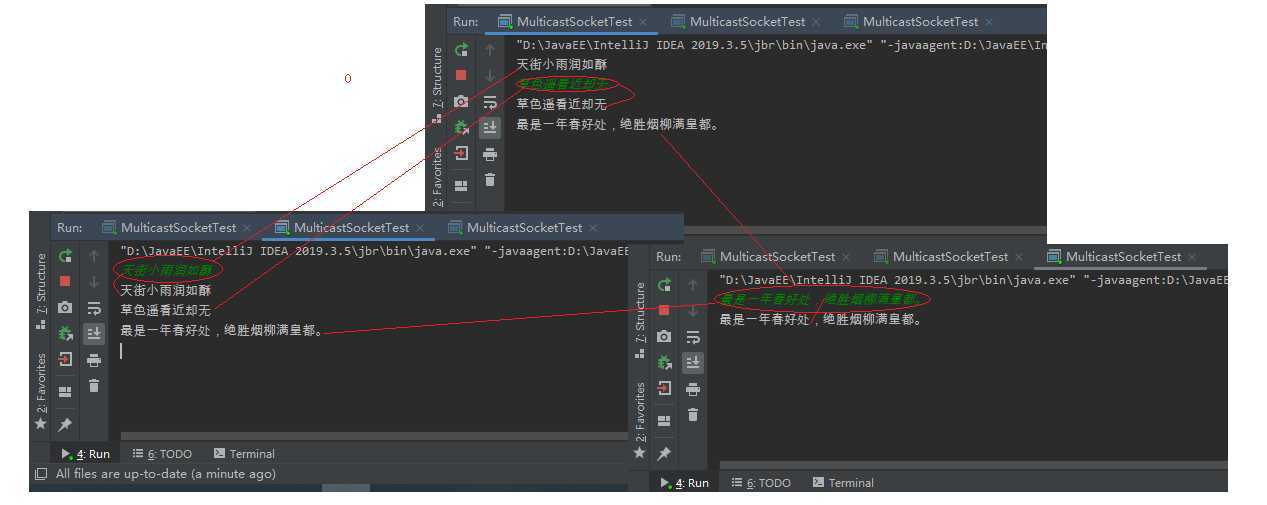
Task: Print console output in the top window
Action: click(490, 154)
